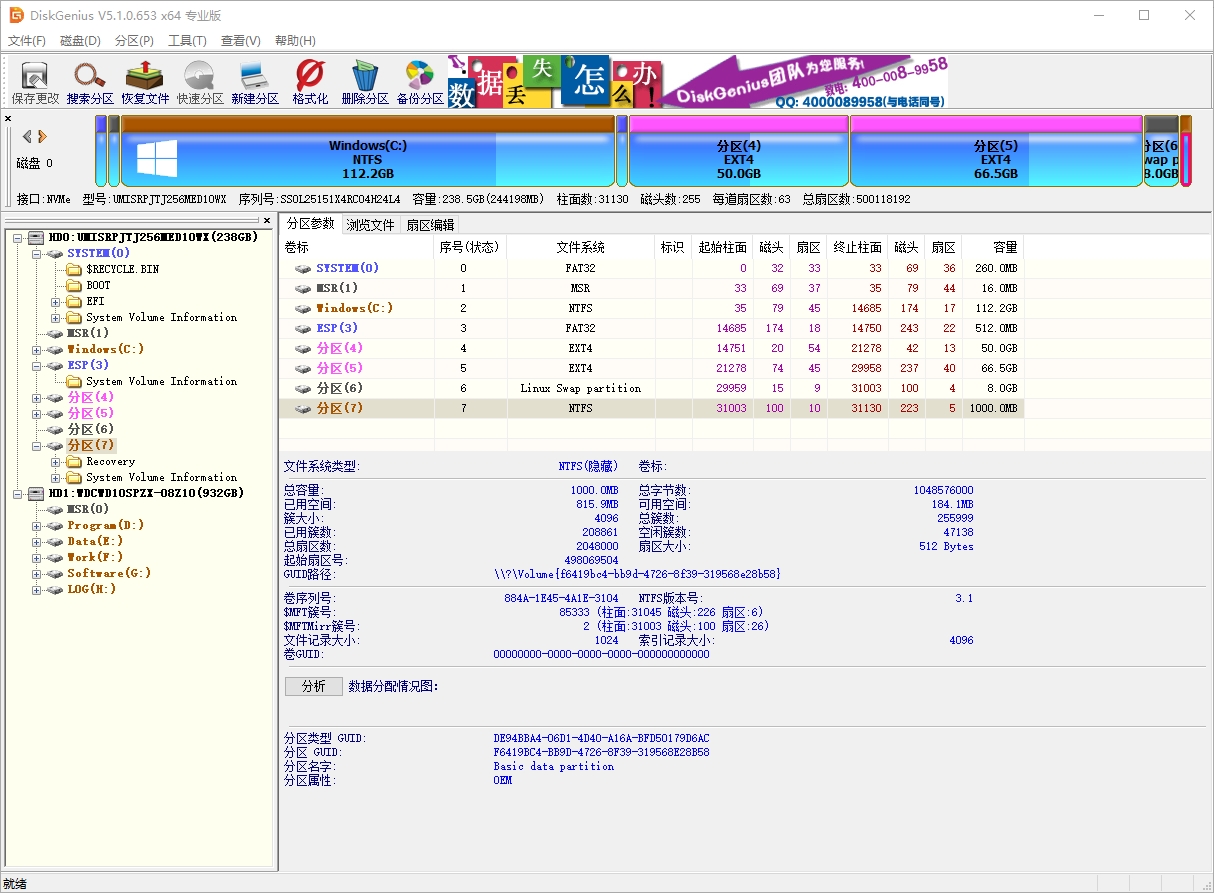Image resolution: width=1214 pixels, height=893 pixels.
Task: Click the EFI folder icon in tree
Action: (74, 301)
